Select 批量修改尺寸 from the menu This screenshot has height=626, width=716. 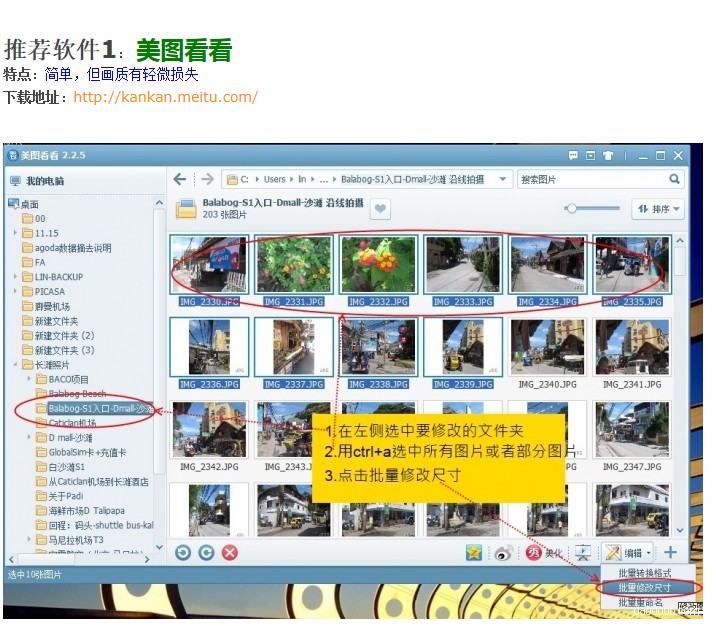coord(644,587)
